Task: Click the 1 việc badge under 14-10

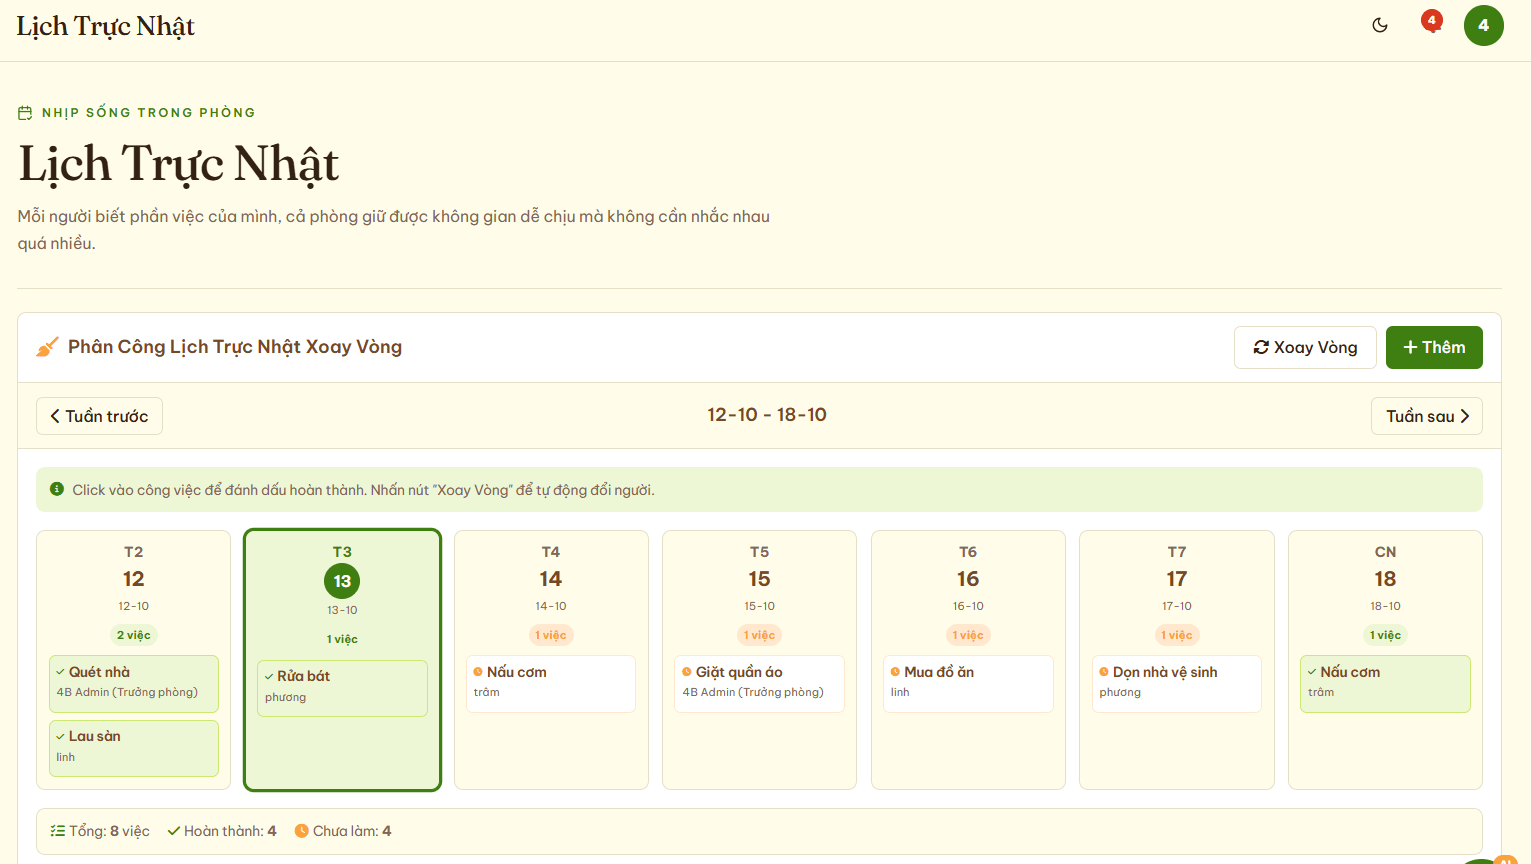Action: tap(551, 635)
